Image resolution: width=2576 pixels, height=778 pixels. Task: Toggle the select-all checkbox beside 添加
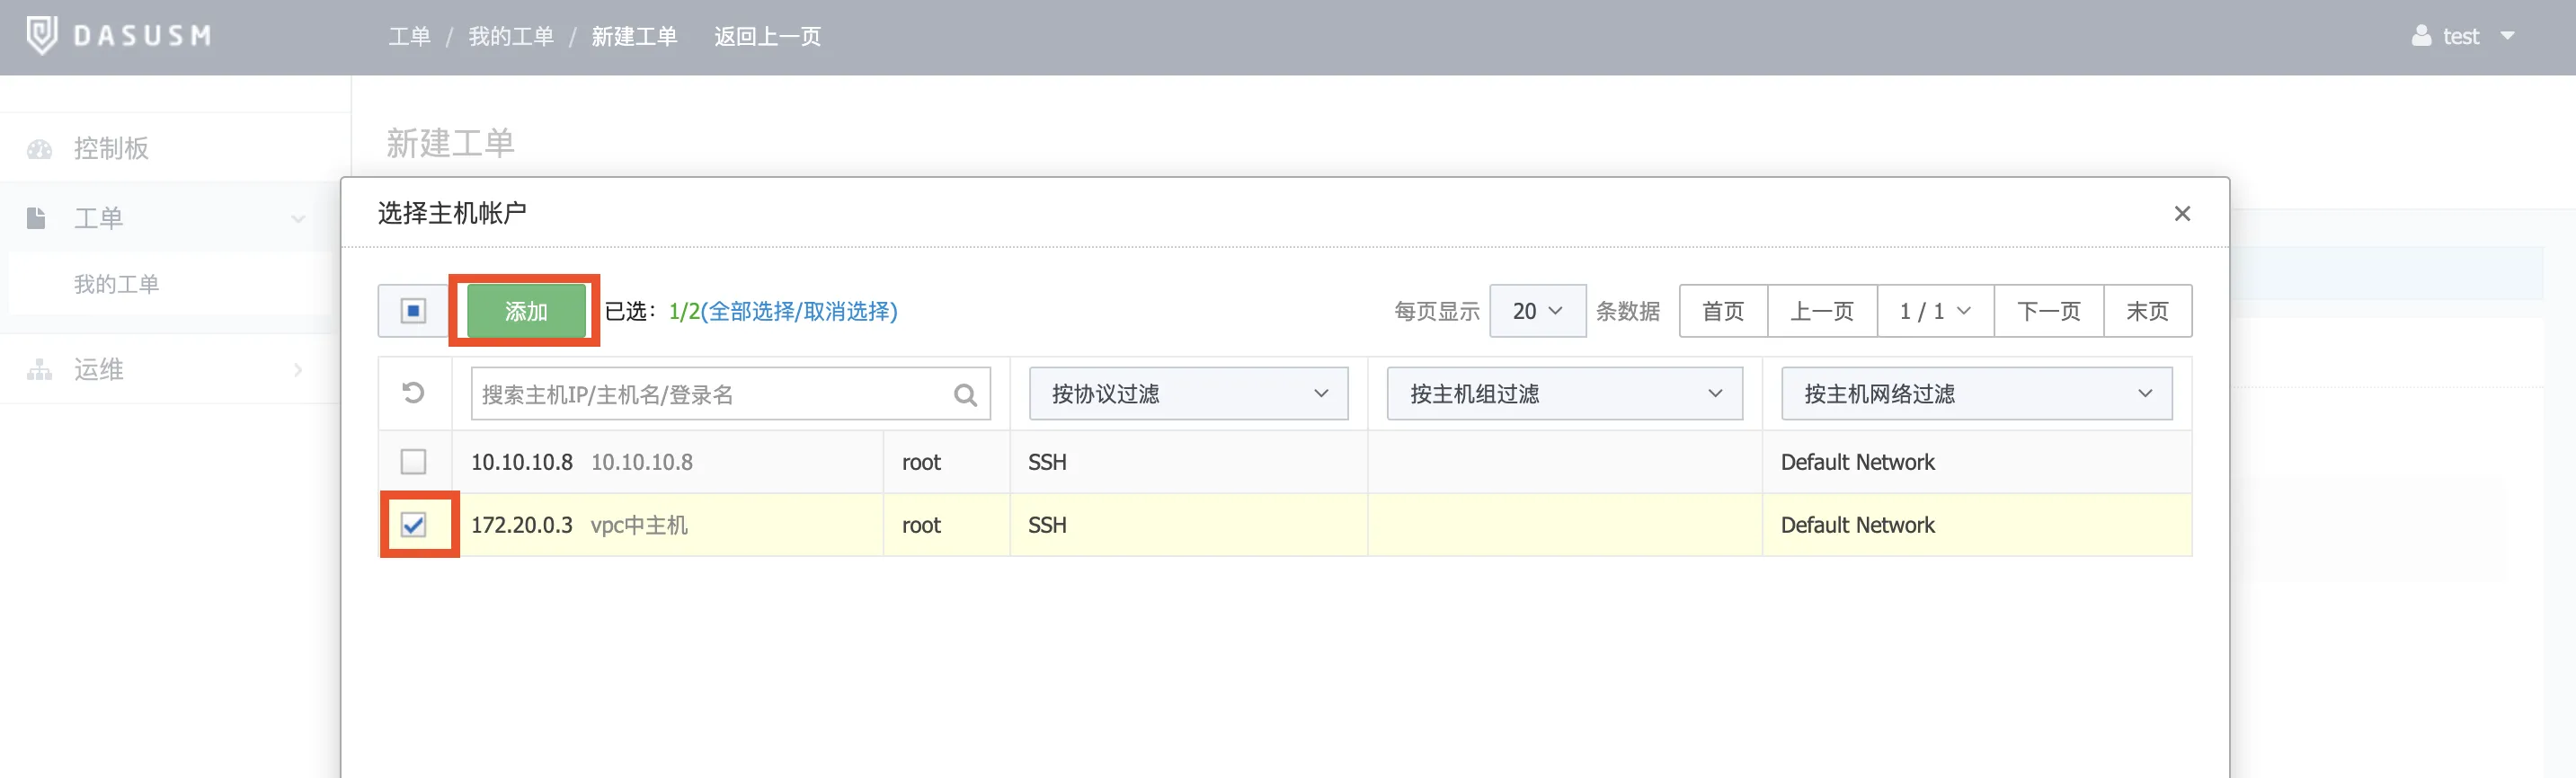coord(413,311)
